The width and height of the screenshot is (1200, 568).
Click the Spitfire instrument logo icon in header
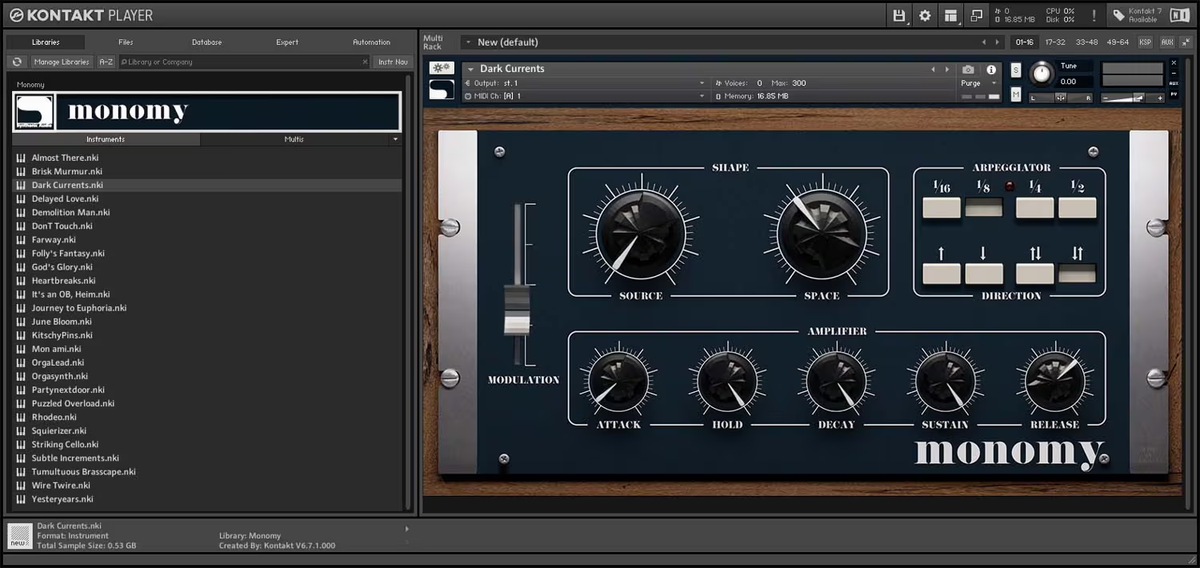click(x=441, y=90)
